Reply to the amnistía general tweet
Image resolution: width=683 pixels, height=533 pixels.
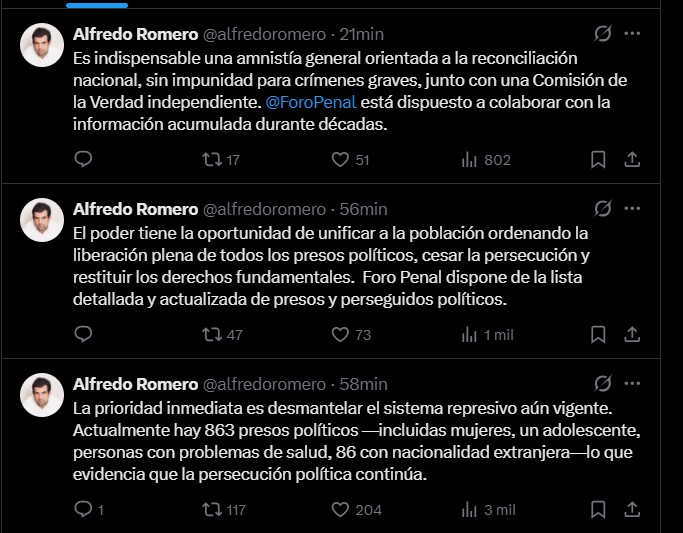tap(84, 159)
